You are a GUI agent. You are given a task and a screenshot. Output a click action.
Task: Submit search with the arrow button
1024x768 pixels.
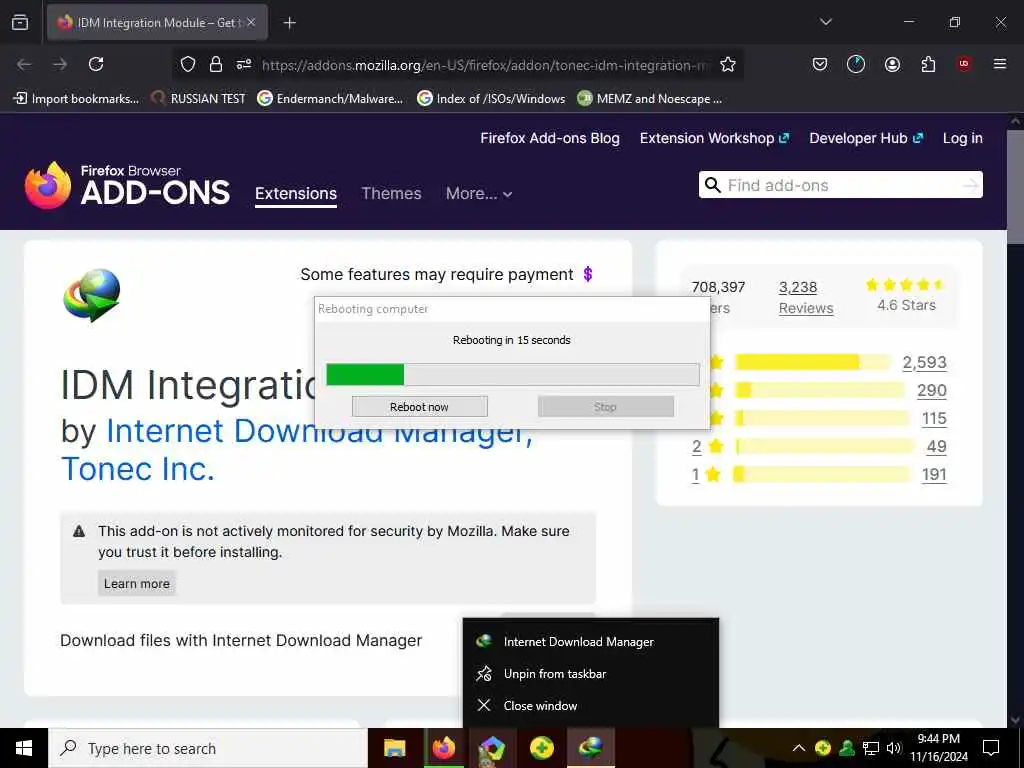point(970,185)
